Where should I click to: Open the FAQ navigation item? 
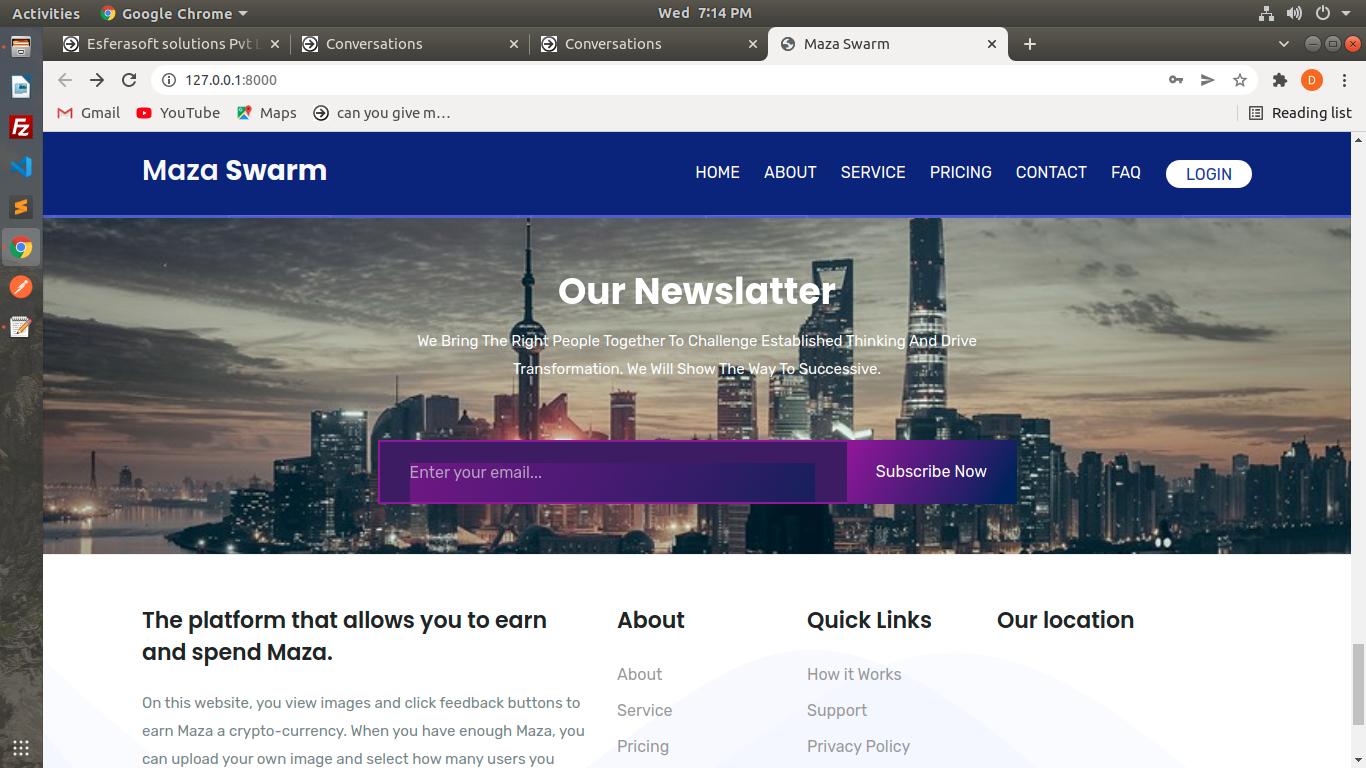[1125, 172]
